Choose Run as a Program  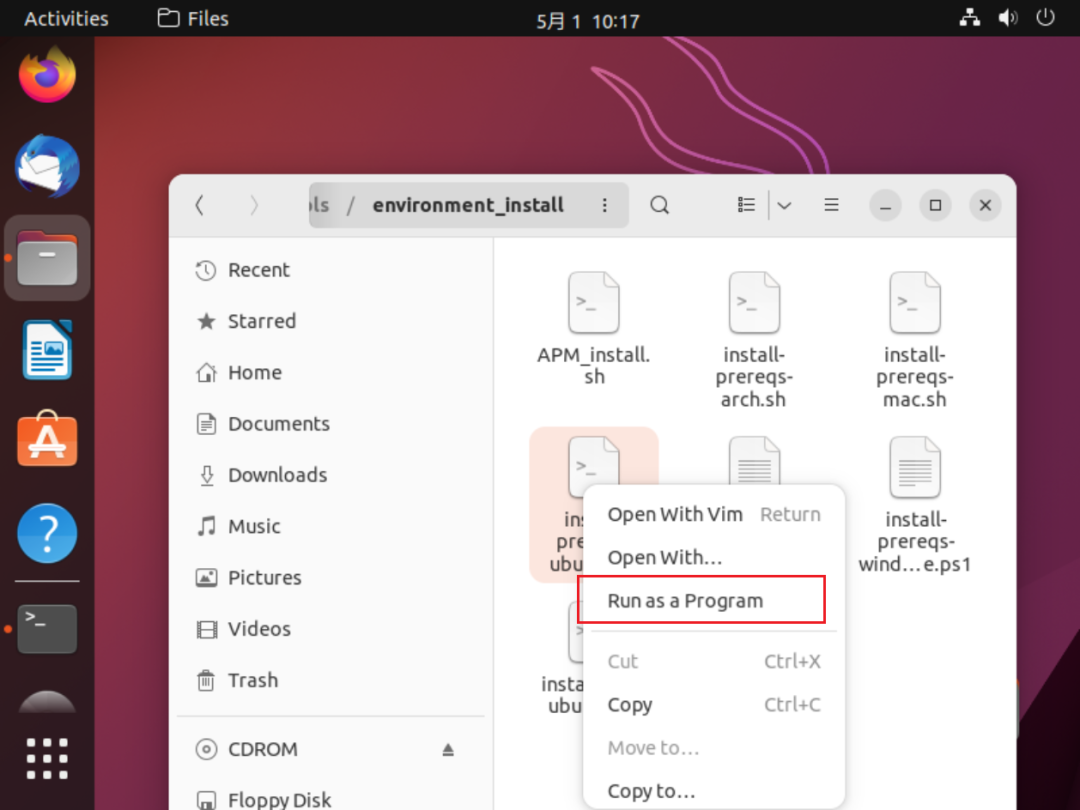point(714,601)
